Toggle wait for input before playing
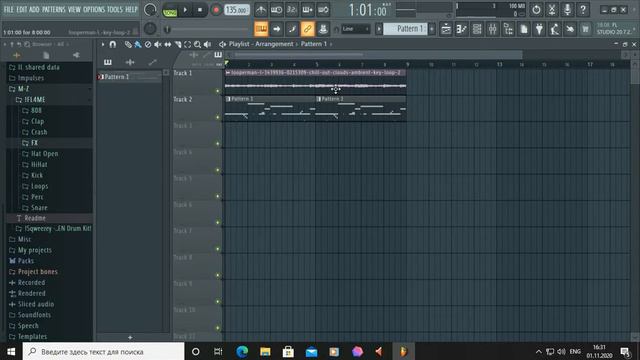The width and height of the screenshot is (640, 360). (276, 10)
